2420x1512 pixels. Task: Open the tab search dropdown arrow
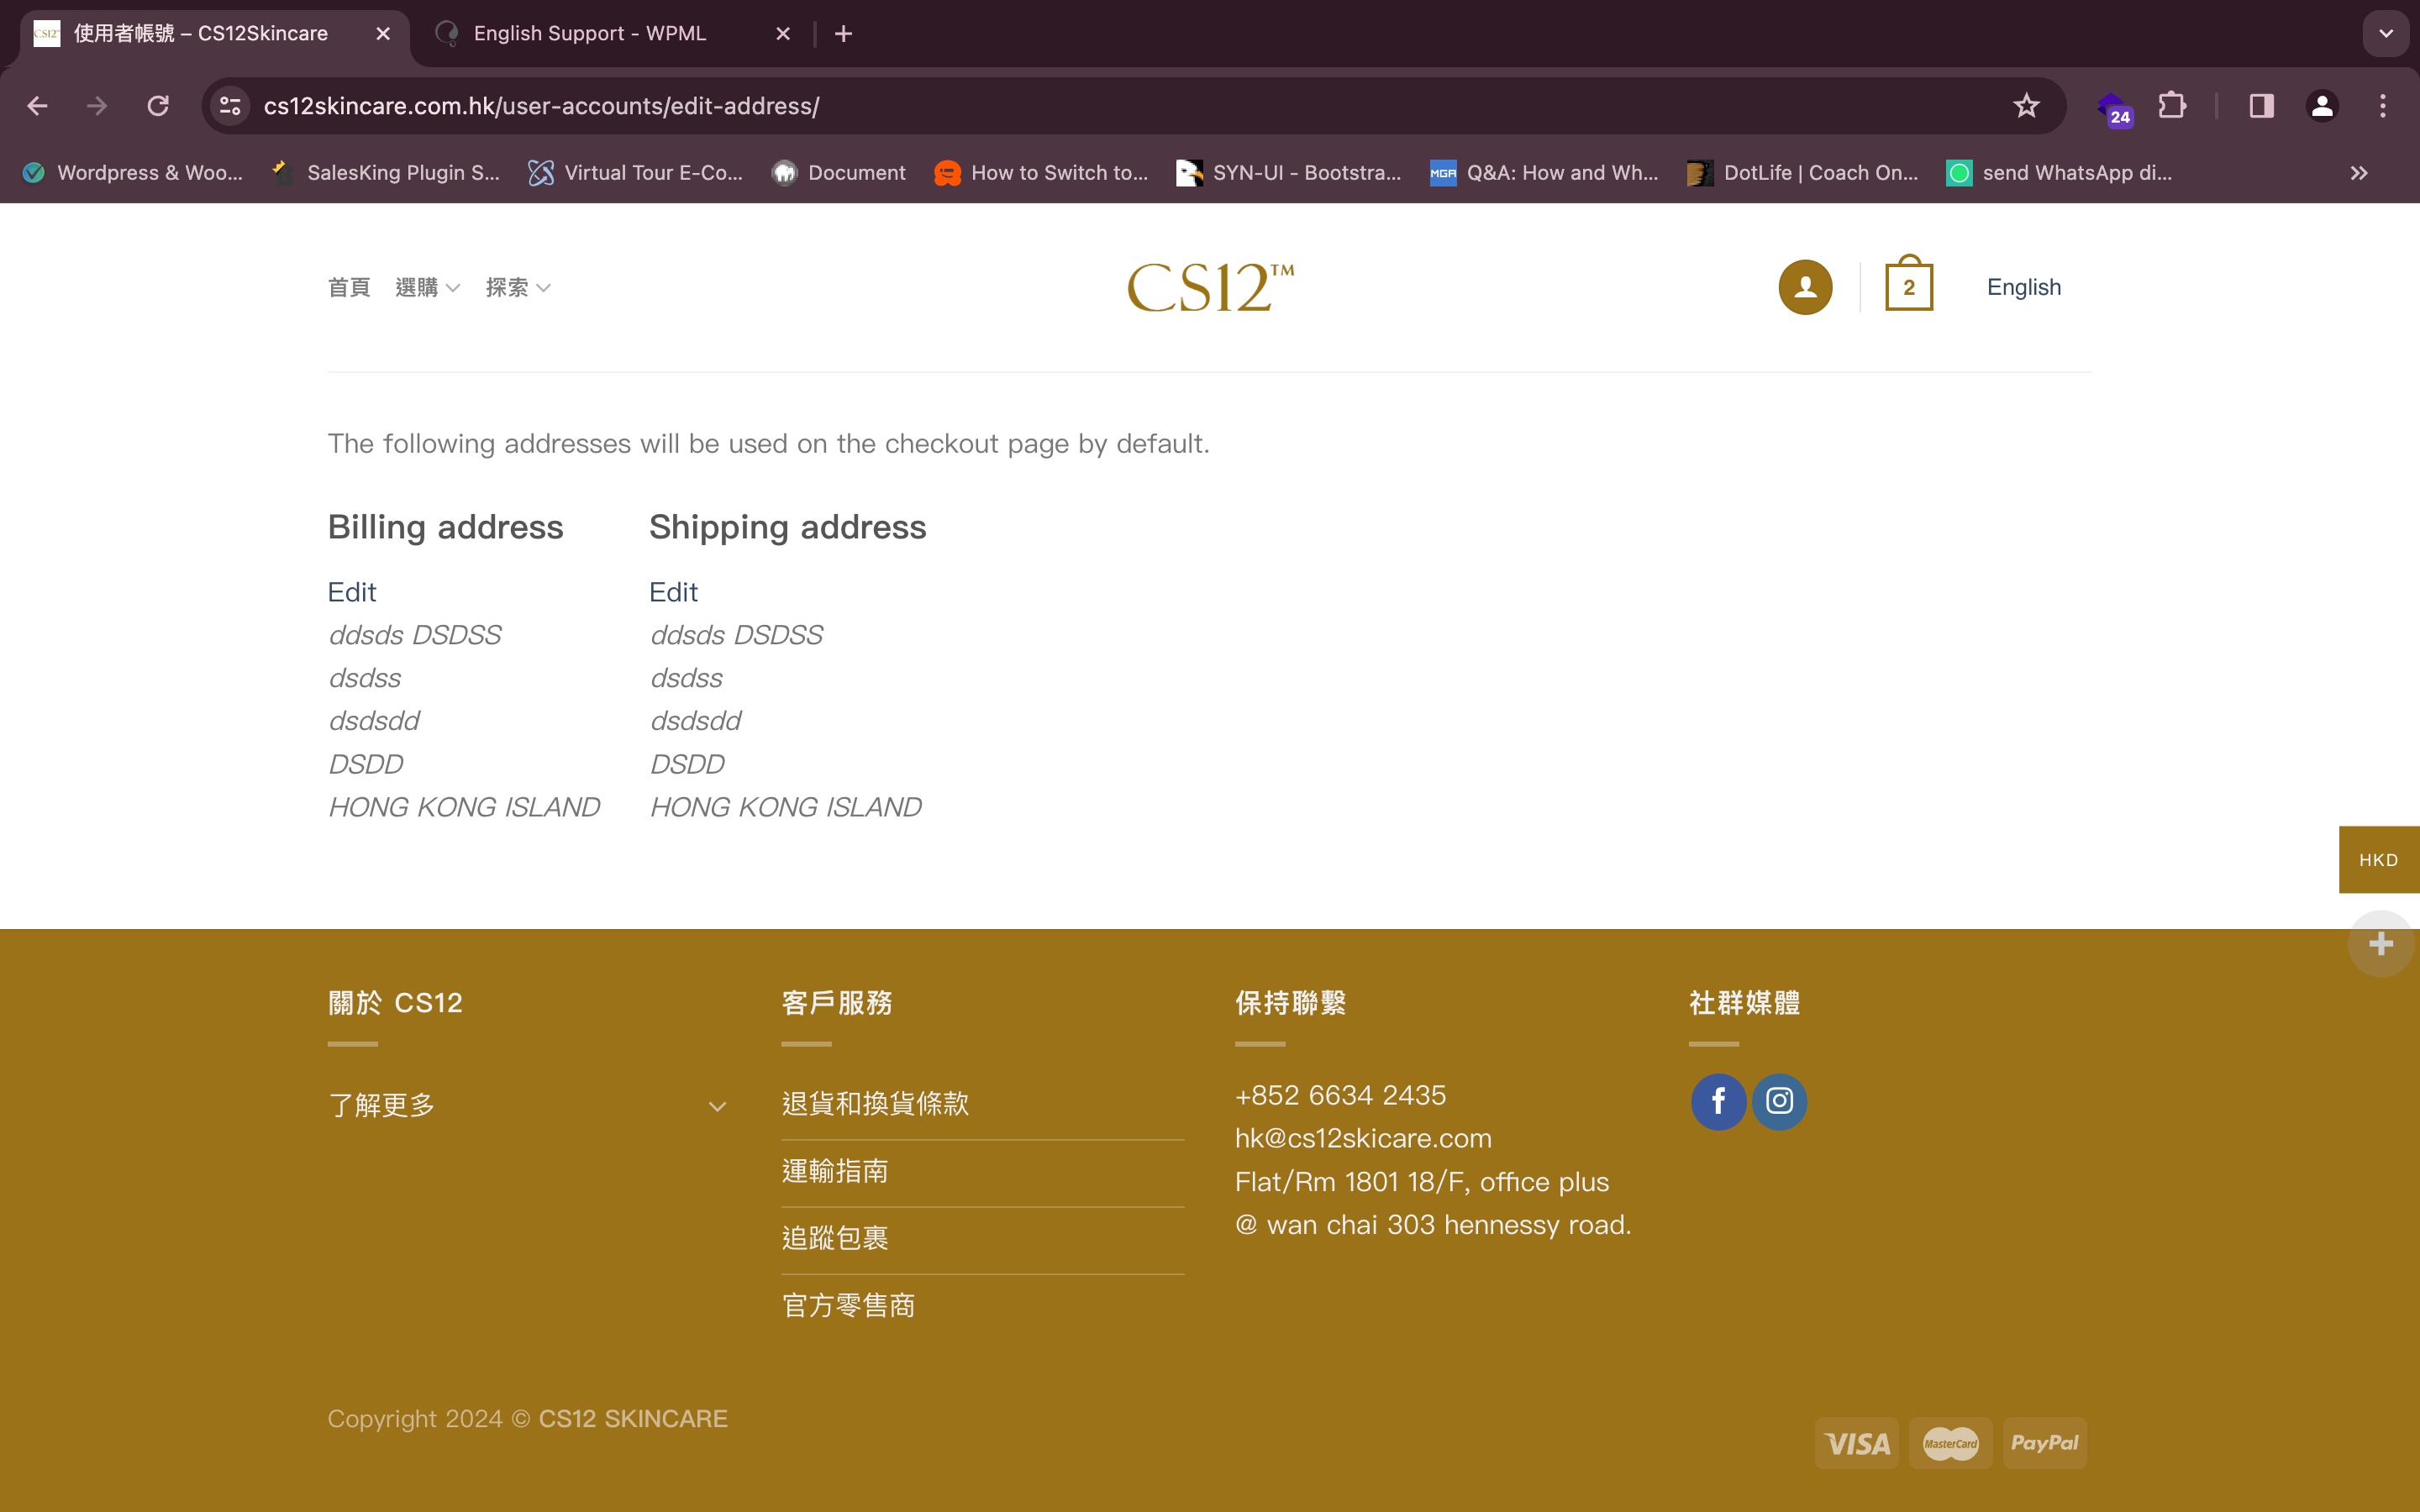coord(2386,34)
